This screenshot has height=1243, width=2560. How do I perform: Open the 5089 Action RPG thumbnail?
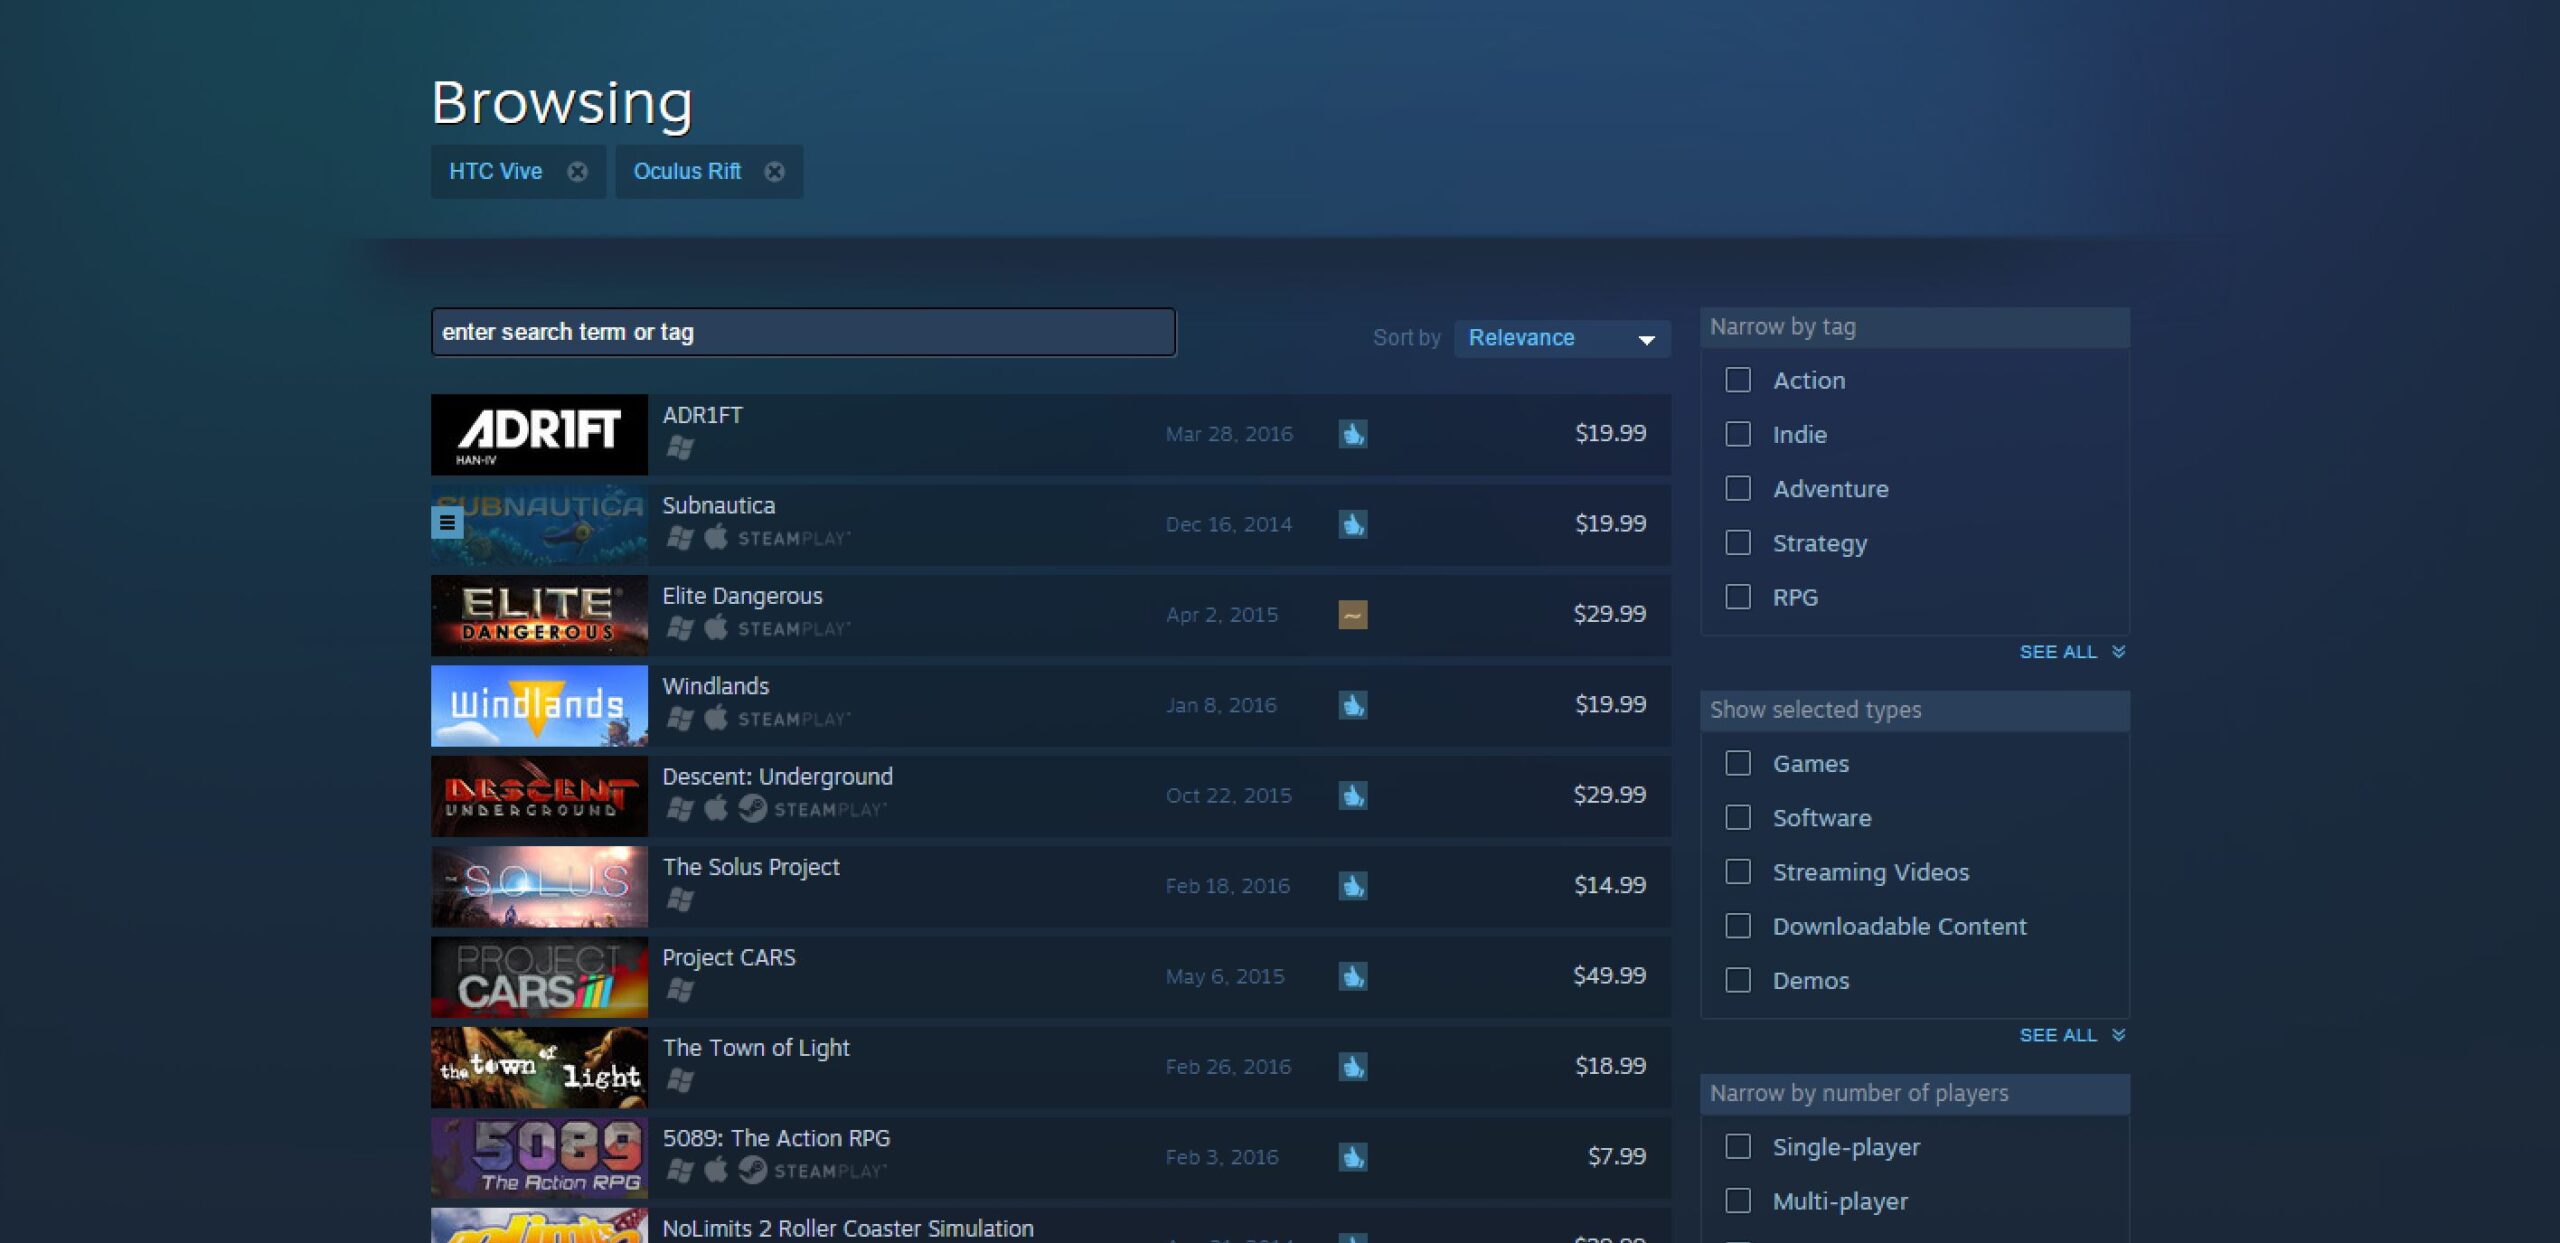click(x=539, y=1157)
